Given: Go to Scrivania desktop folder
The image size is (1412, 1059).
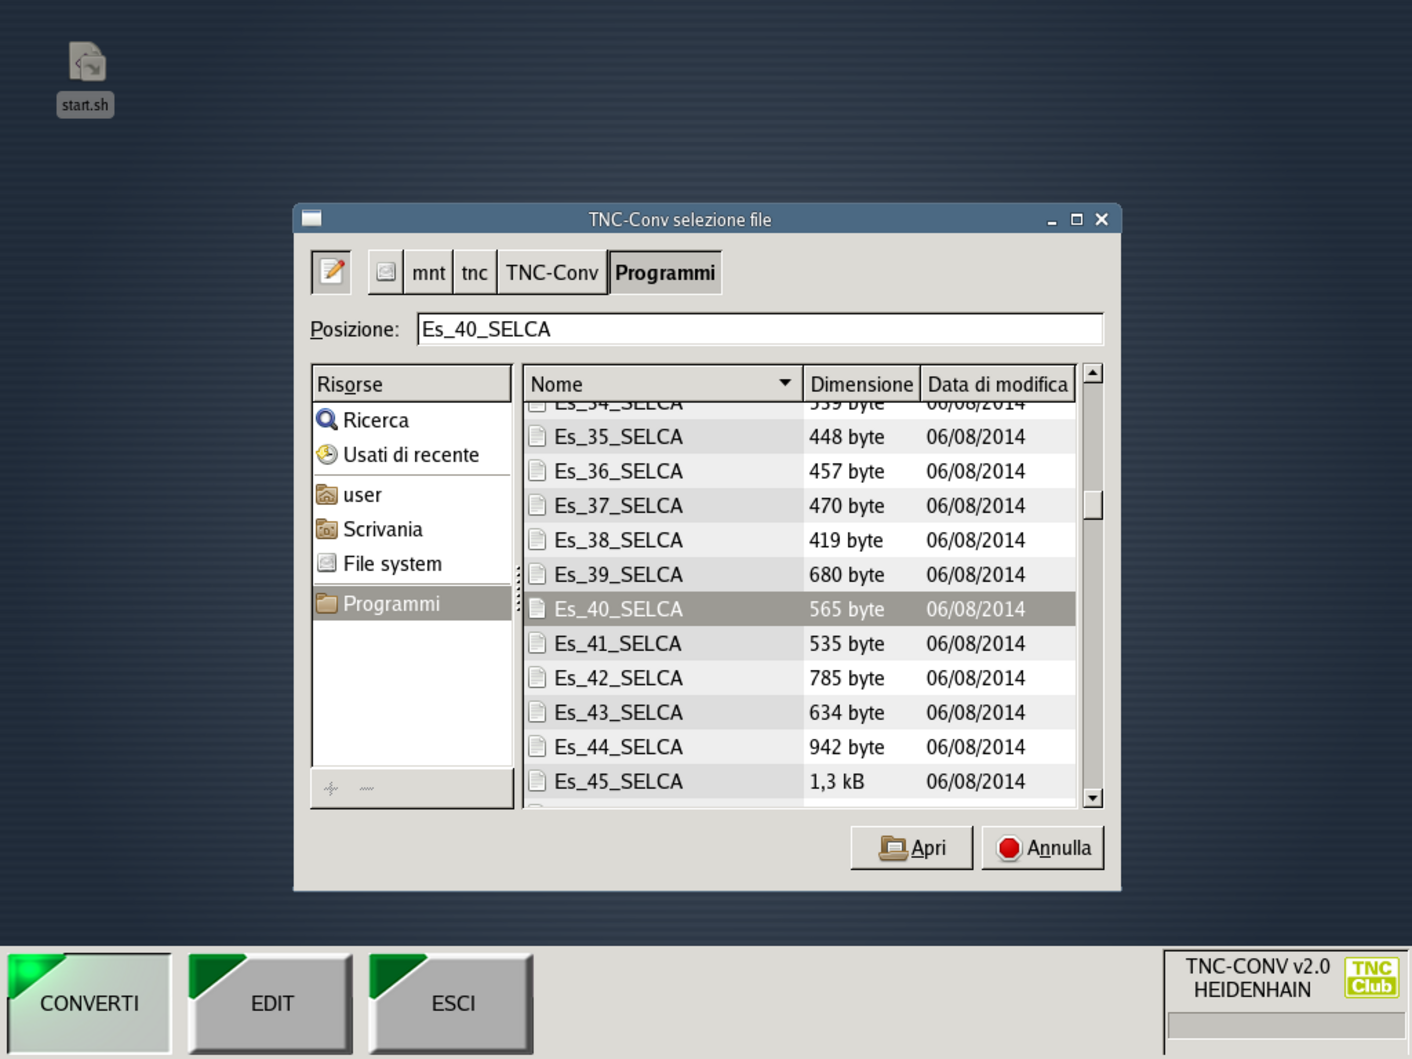Looking at the screenshot, I should (382, 529).
